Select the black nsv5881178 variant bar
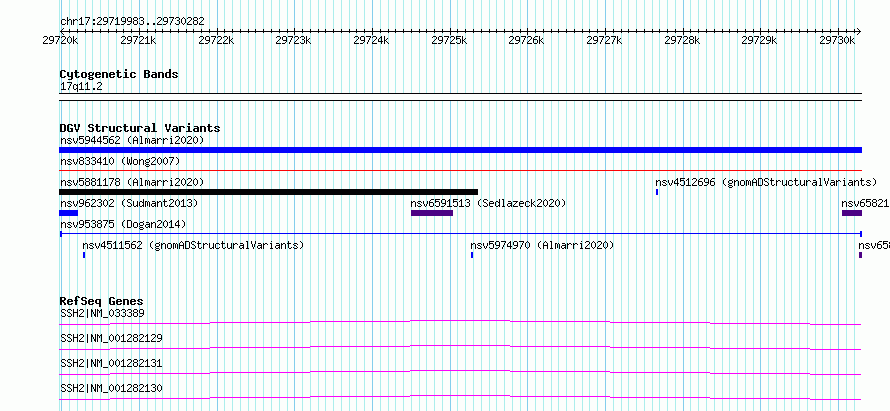890x411 pixels. tap(268, 192)
